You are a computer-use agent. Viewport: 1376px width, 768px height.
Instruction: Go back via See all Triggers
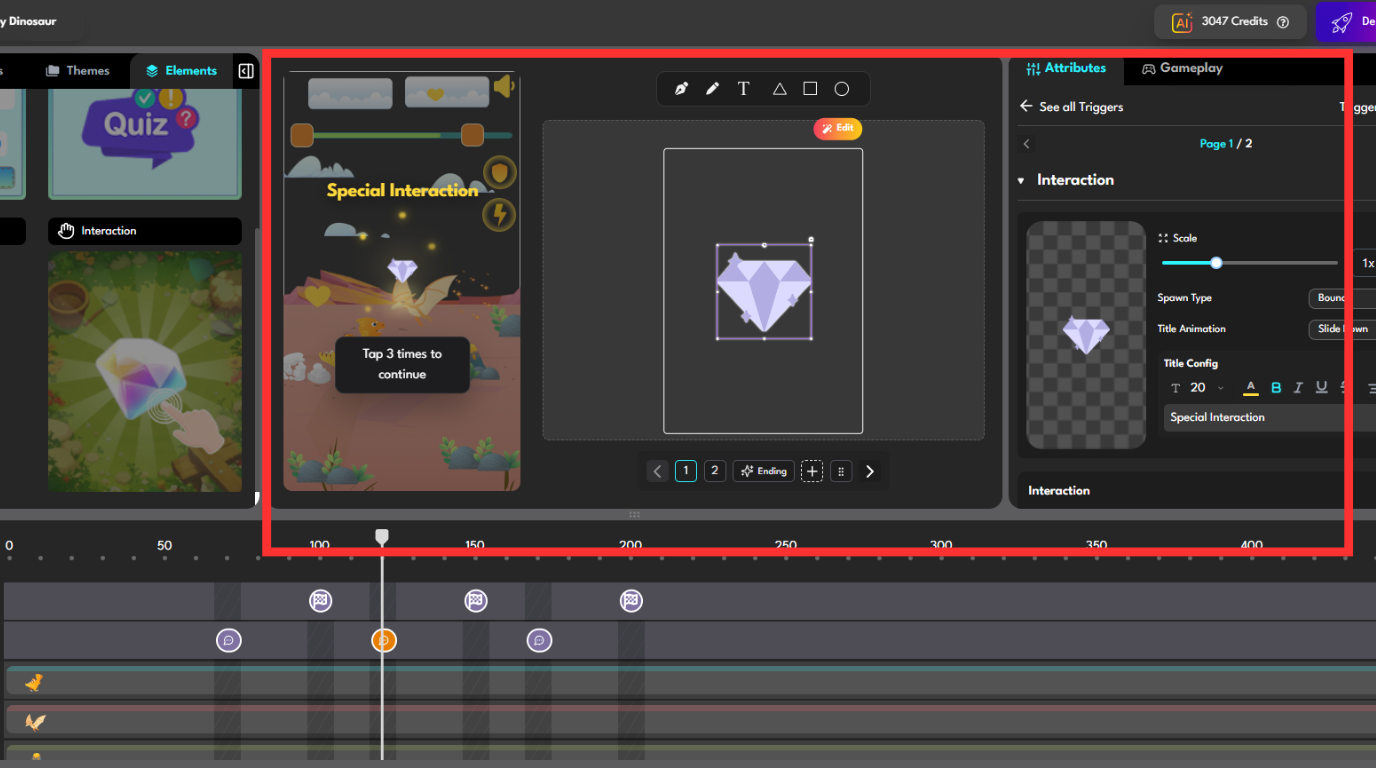(x=1071, y=107)
